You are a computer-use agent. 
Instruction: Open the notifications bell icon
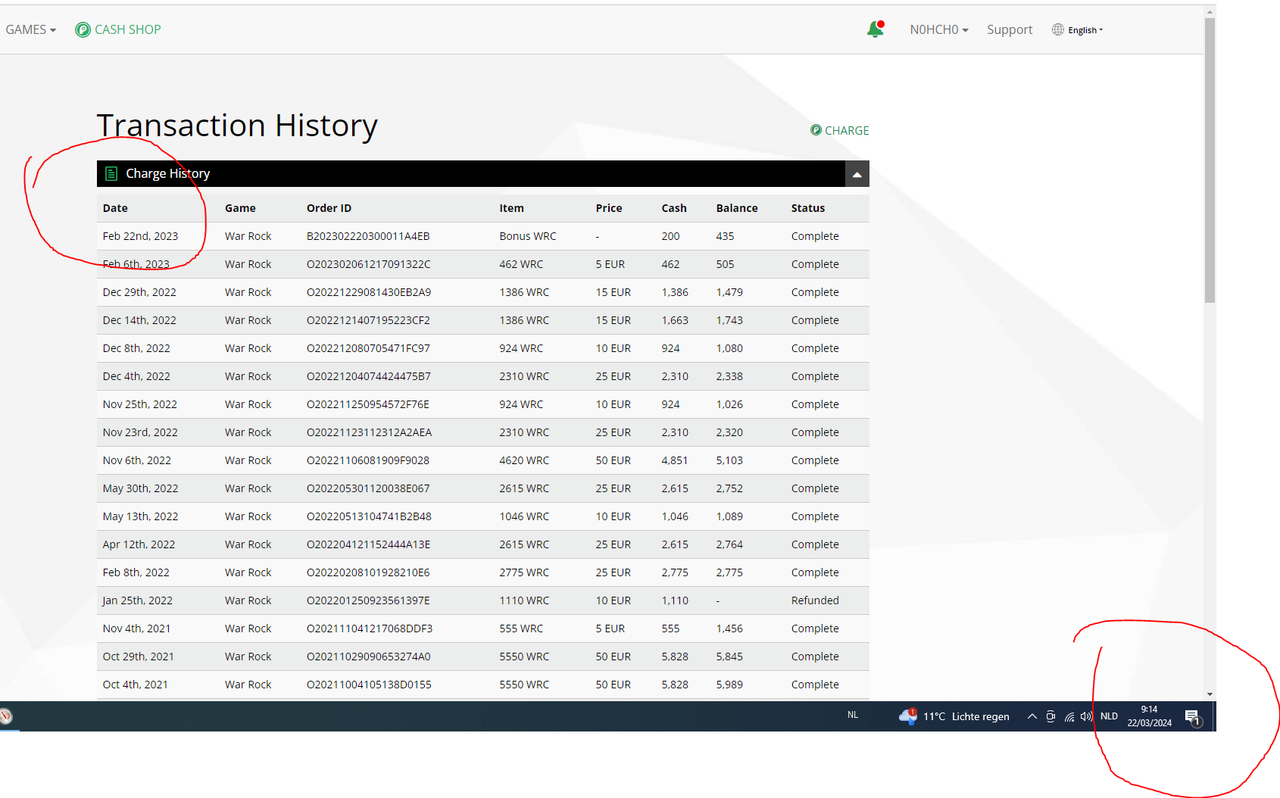click(x=875, y=29)
